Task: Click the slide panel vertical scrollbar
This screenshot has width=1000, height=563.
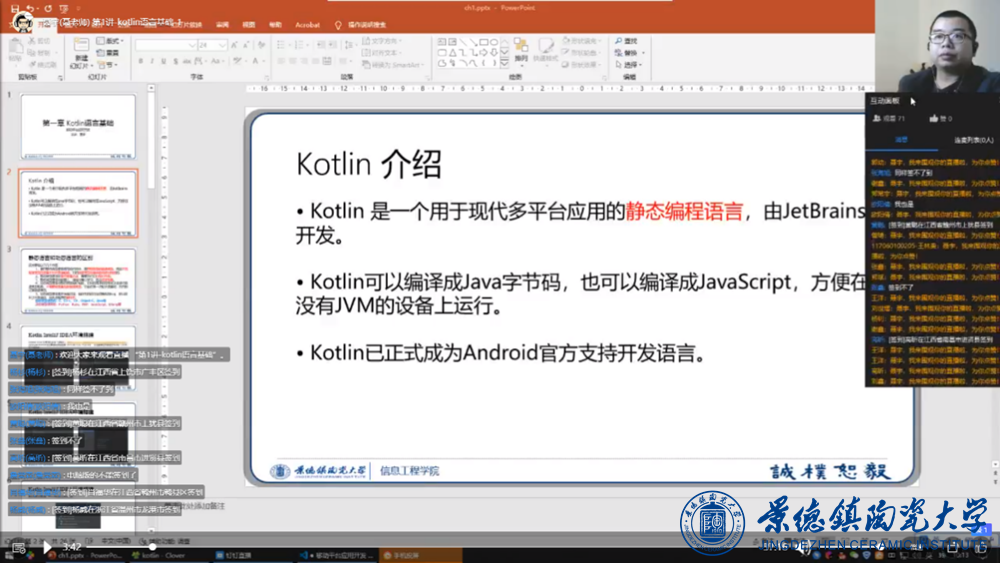Action: pos(151,140)
